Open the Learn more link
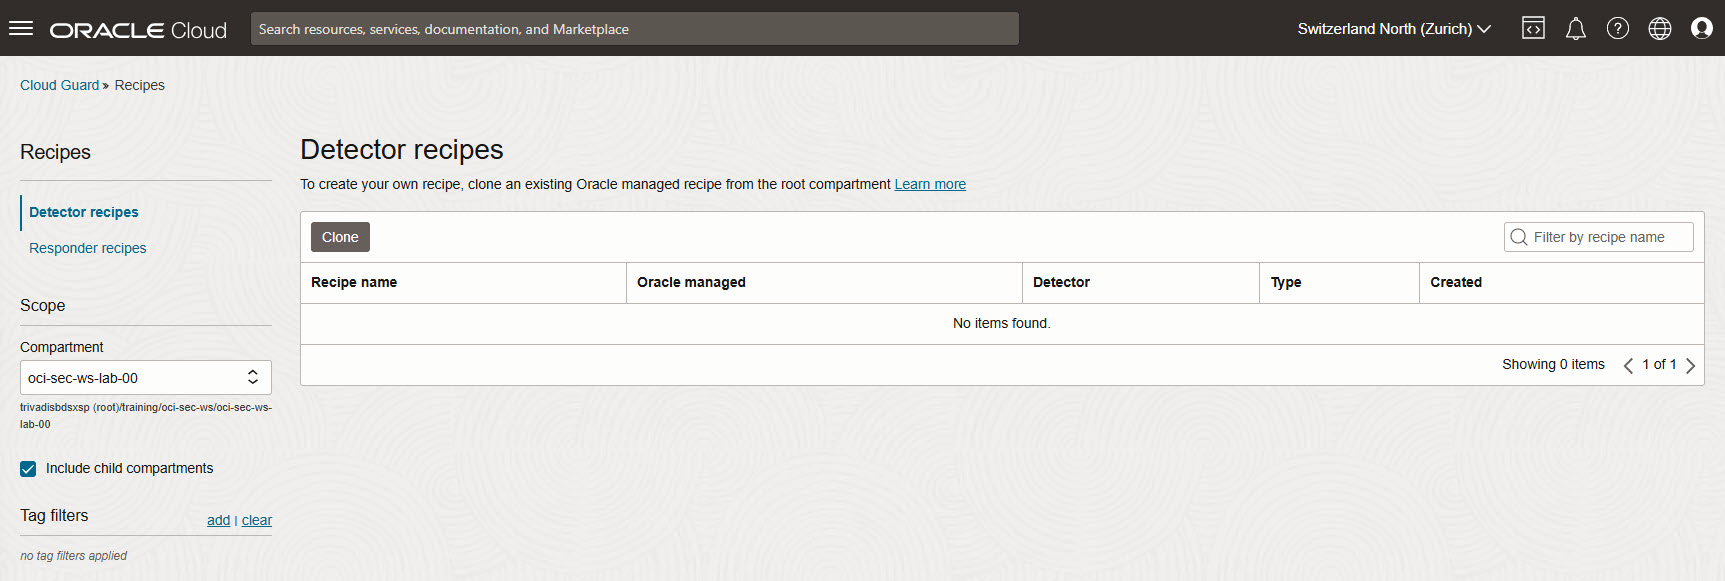Image resolution: width=1725 pixels, height=581 pixels. pyautogui.click(x=930, y=184)
